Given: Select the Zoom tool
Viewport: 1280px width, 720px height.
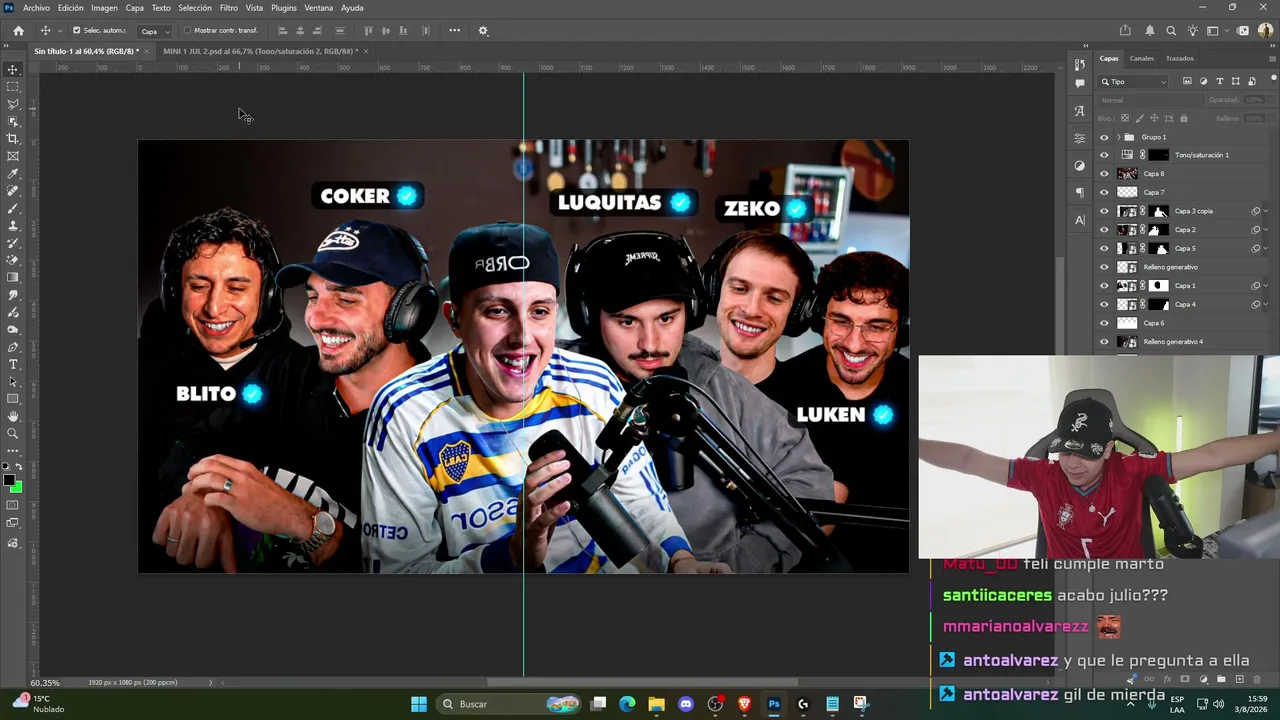Looking at the screenshot, I should (x=13, y=434).
